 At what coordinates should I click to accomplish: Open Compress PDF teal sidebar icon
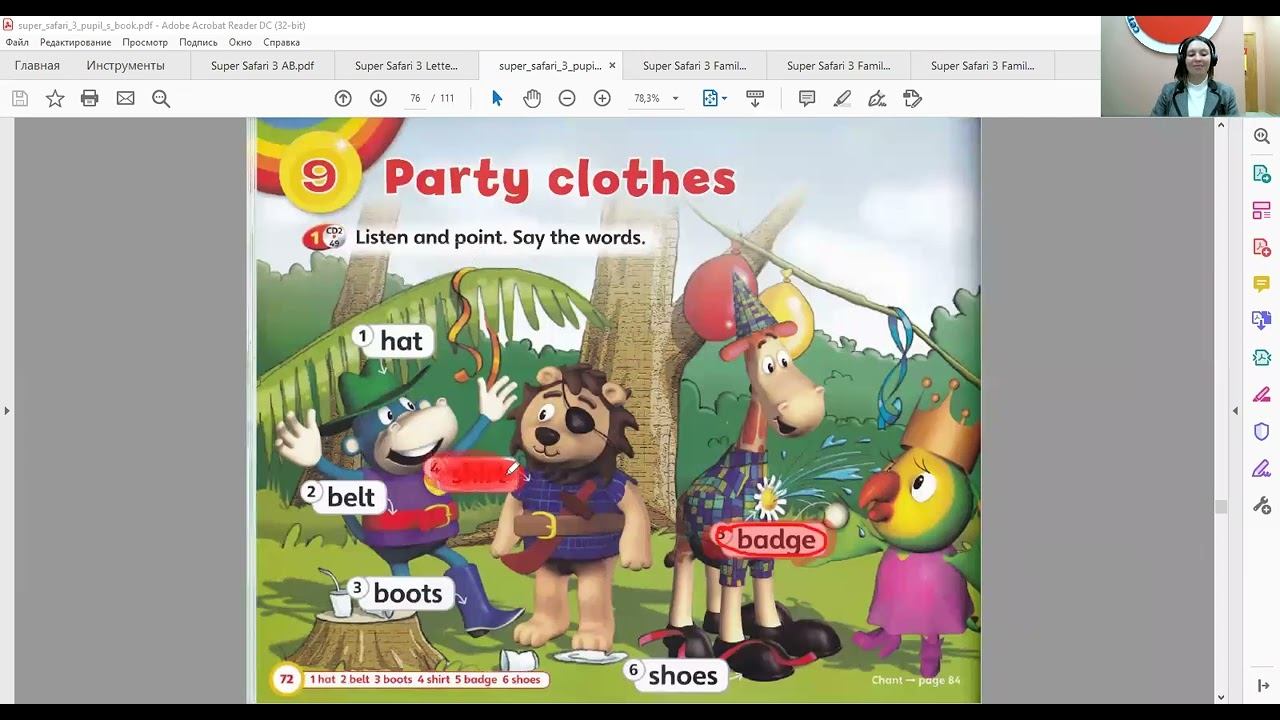(1262, 357)
